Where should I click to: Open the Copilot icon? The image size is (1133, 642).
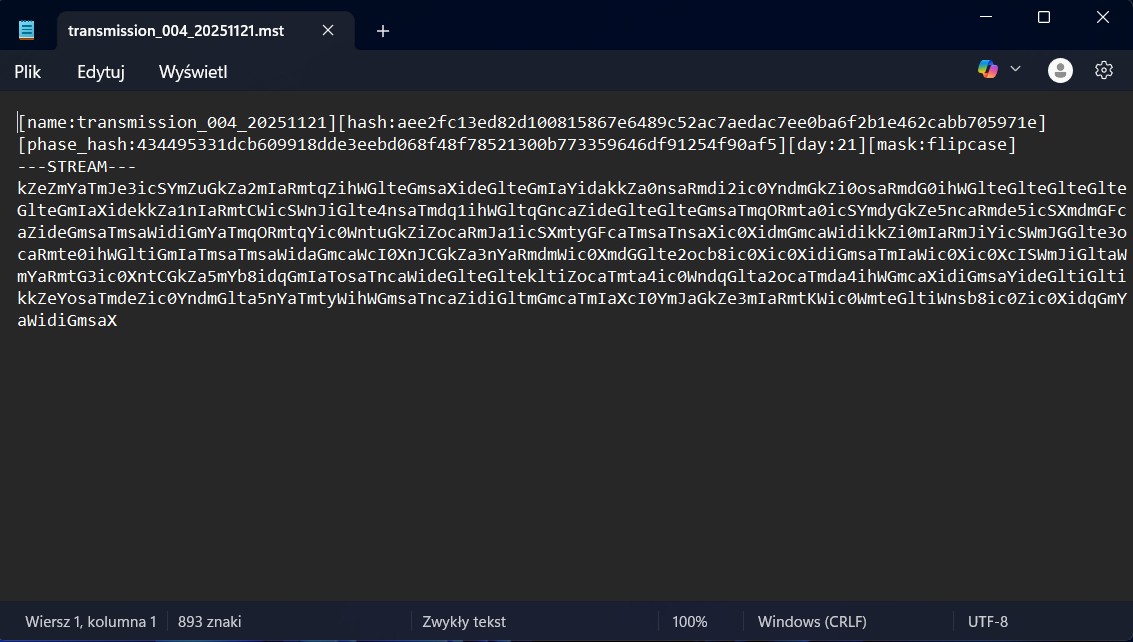[x=988, y=69]
